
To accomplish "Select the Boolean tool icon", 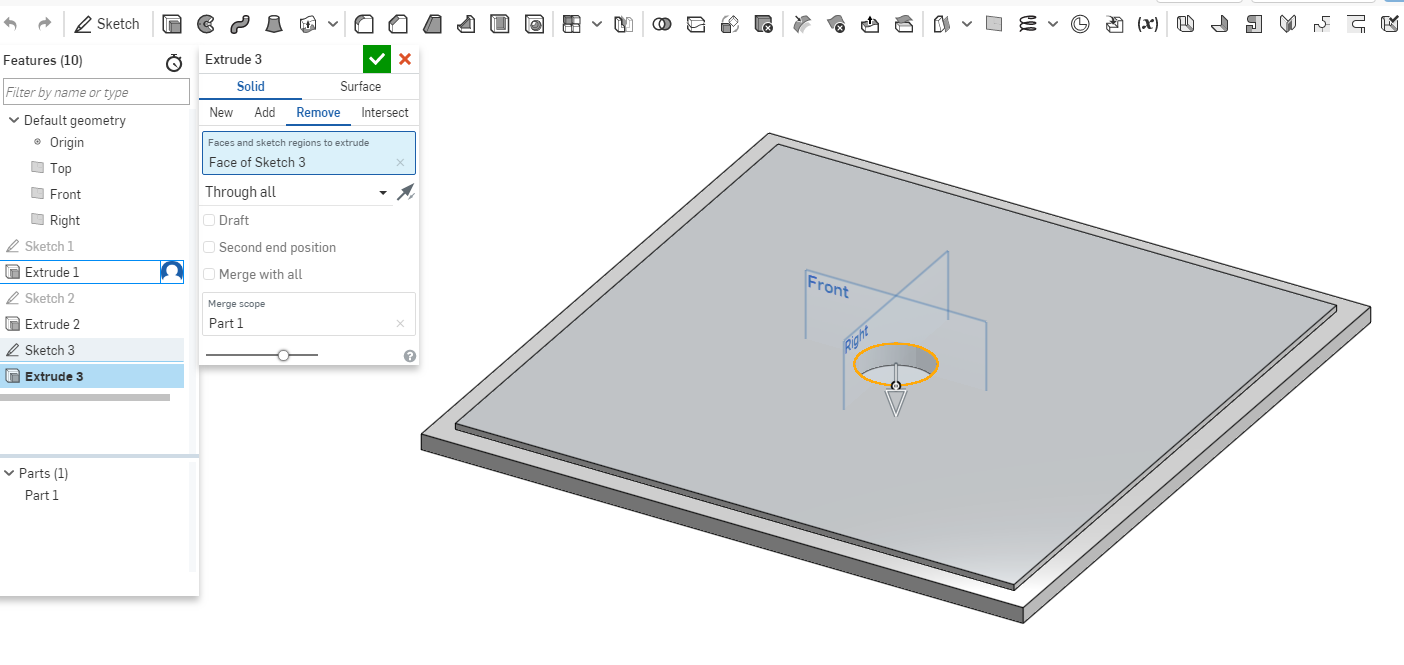I will point(662,24).
